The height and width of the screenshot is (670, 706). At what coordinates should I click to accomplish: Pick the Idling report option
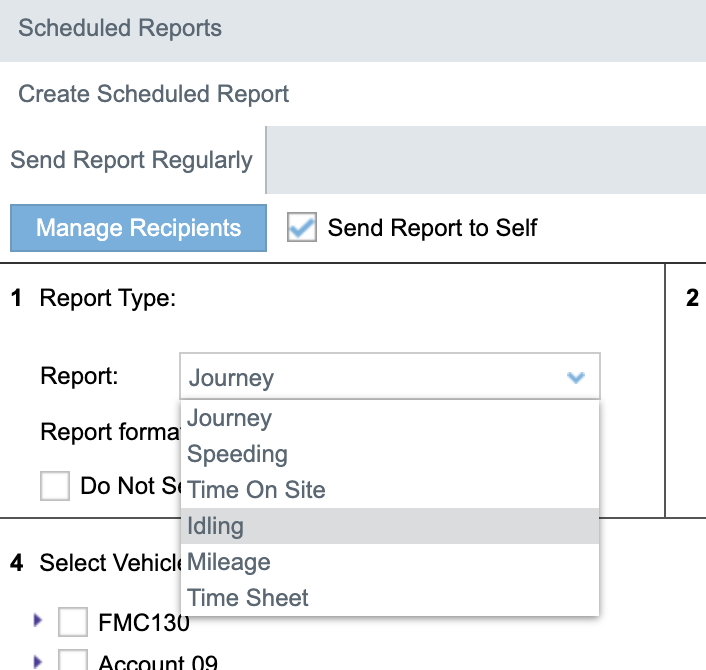point(216,526)
